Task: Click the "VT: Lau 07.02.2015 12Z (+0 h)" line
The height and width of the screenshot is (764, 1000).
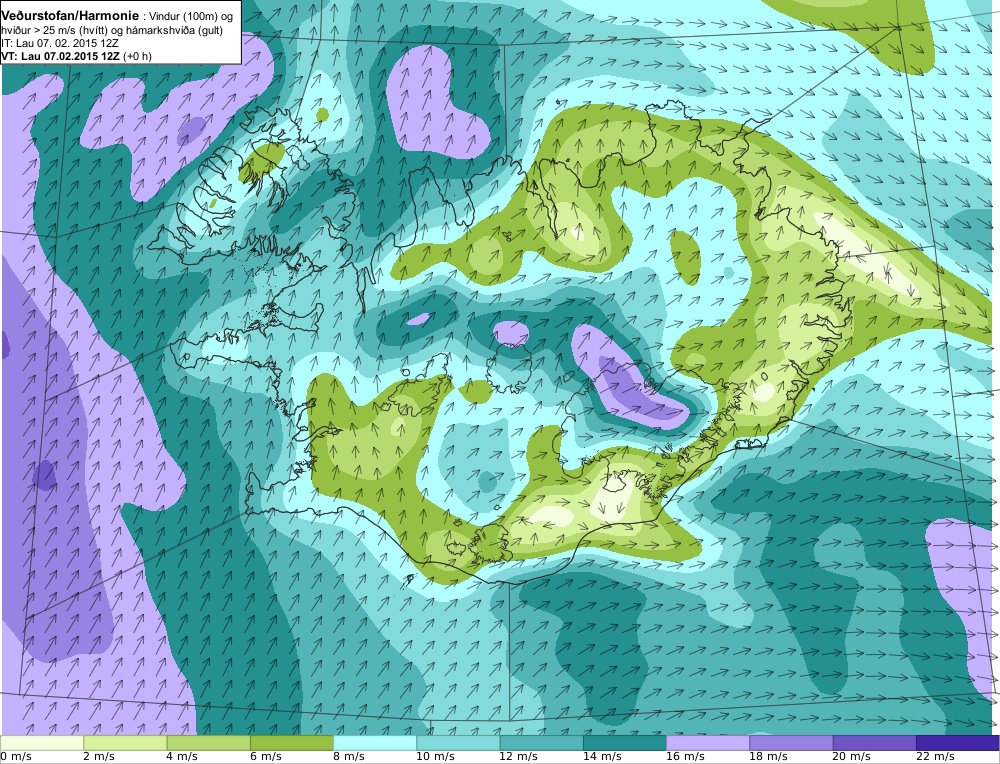Action: pyautogui.click(x=77, y=55)
